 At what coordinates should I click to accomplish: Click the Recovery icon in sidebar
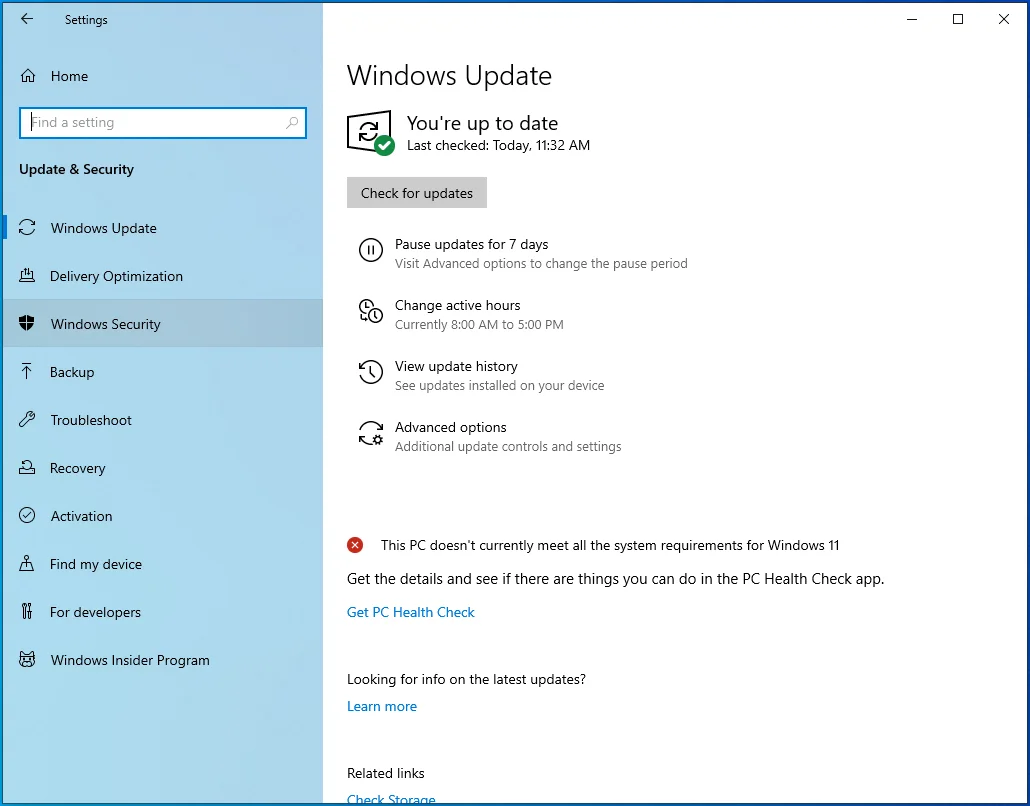(27, 468)
